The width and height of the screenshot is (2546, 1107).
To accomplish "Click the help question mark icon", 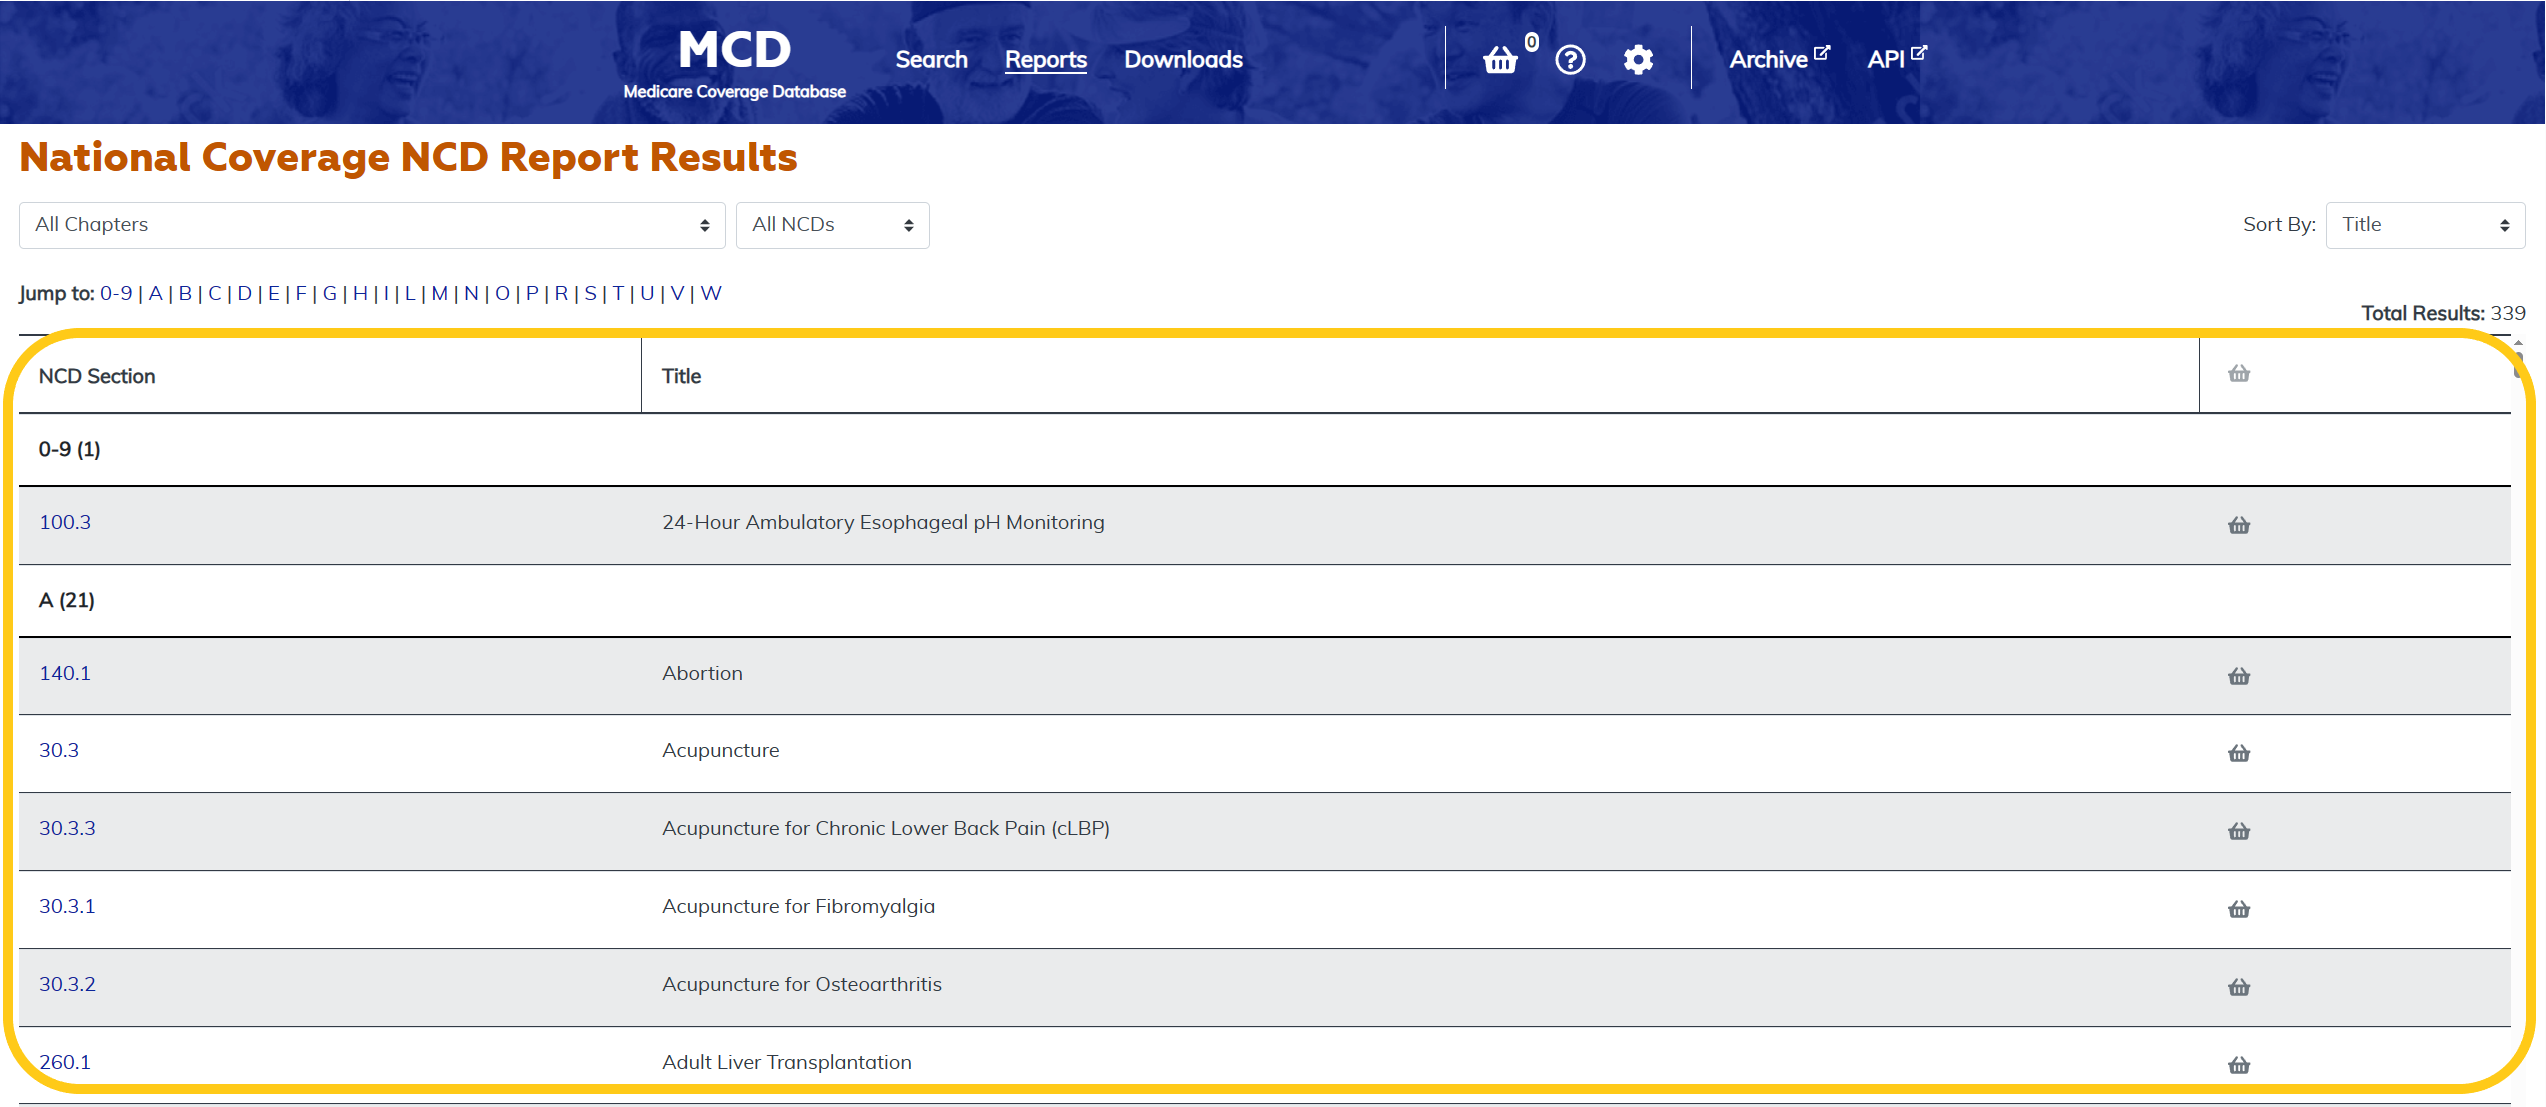I will pyautogui.click(x=1570, y=60).
